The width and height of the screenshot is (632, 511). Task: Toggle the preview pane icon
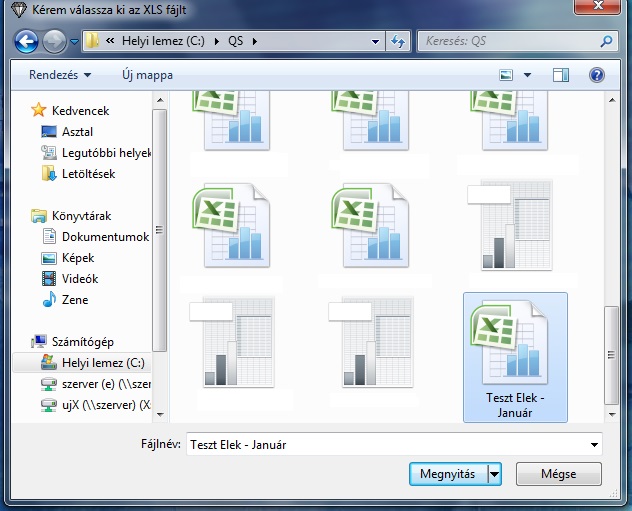[x=560, y=75]
